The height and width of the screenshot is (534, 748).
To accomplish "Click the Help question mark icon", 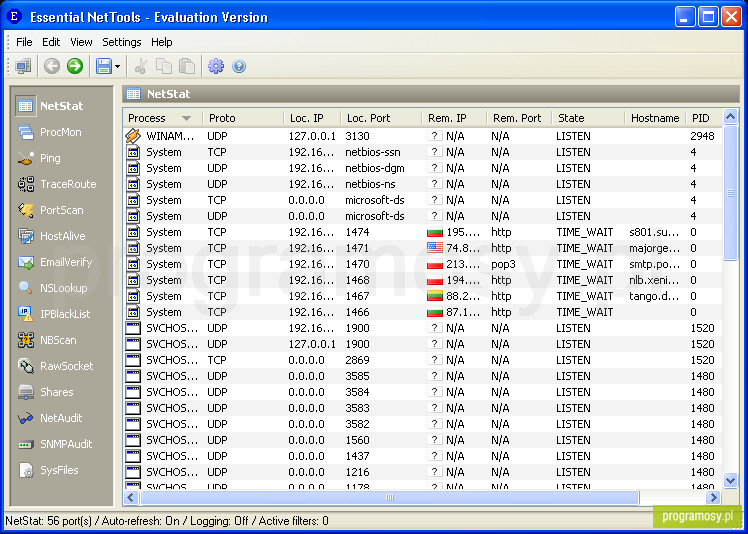I will pos(239,66).
